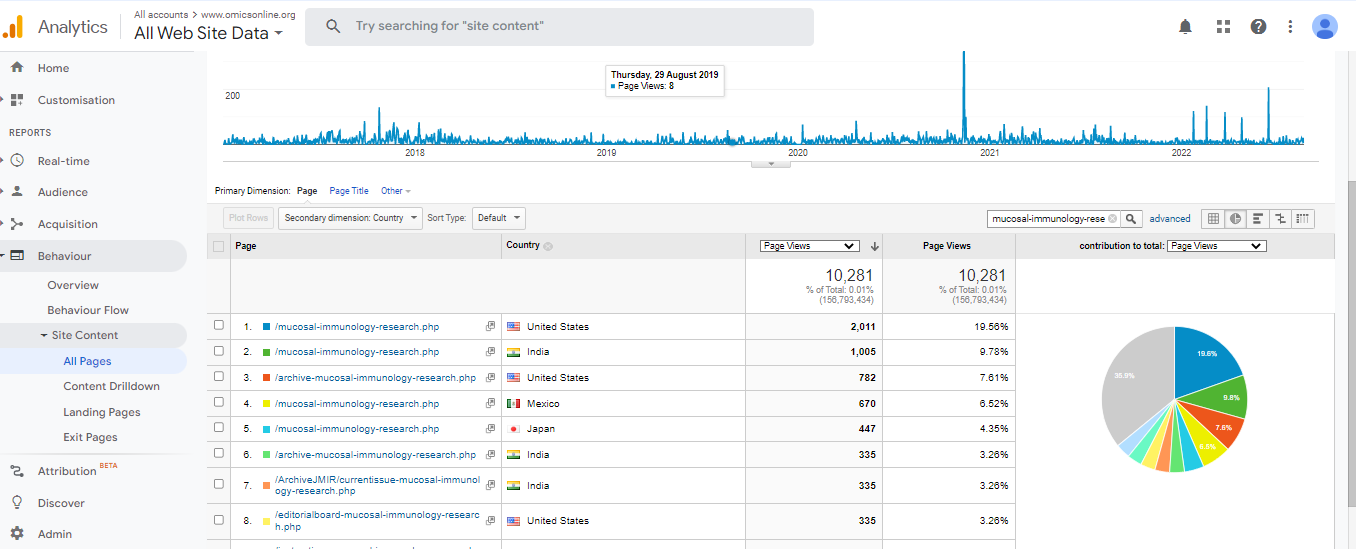Screen dimensions: 1356x549
Task: Click the Real-time clock icon
Action: (x=17, y=160)
